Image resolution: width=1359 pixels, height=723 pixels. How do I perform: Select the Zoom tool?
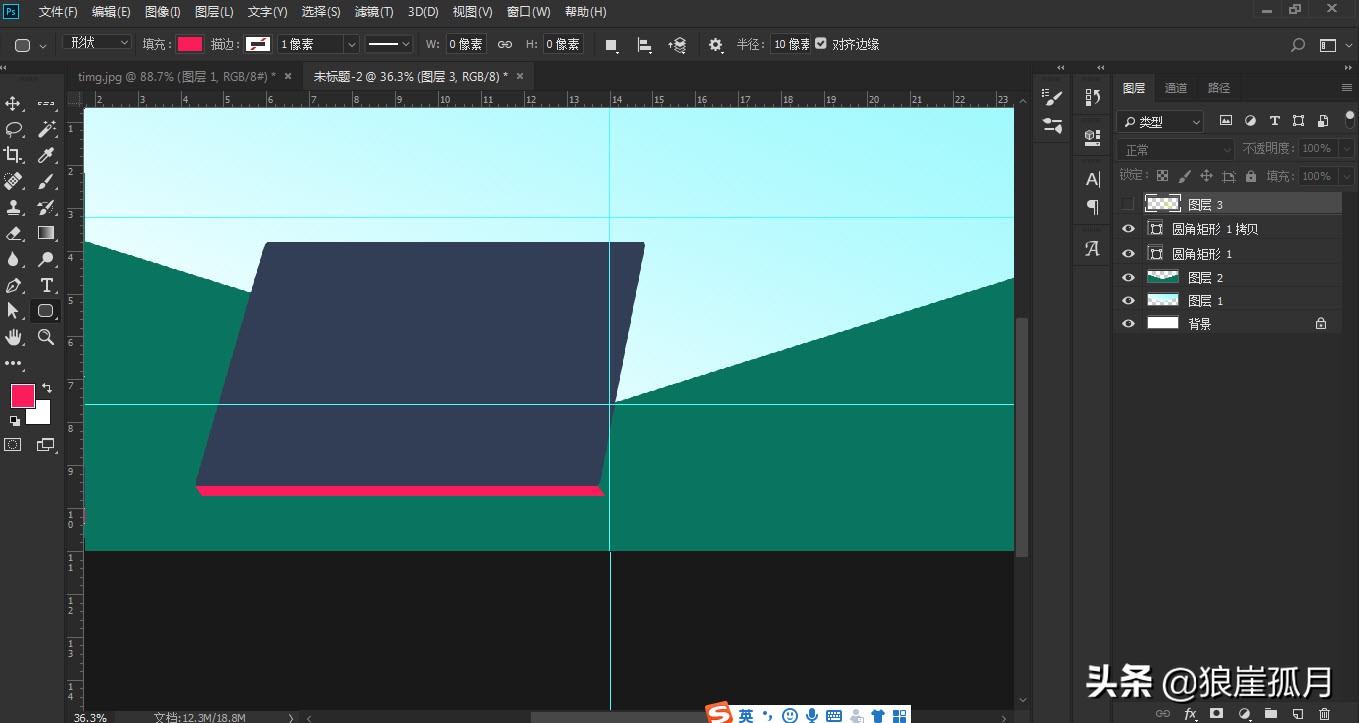[46, 337]
